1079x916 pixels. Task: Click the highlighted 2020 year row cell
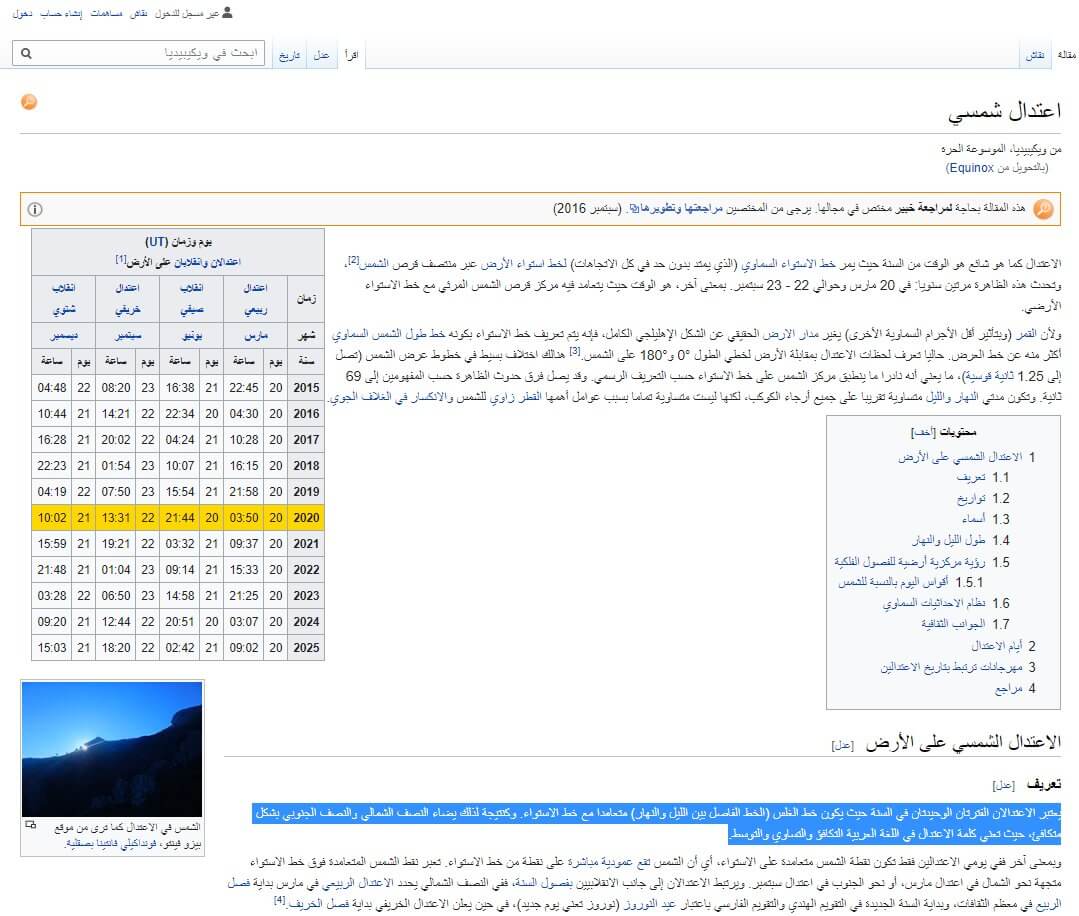(305, 518)
